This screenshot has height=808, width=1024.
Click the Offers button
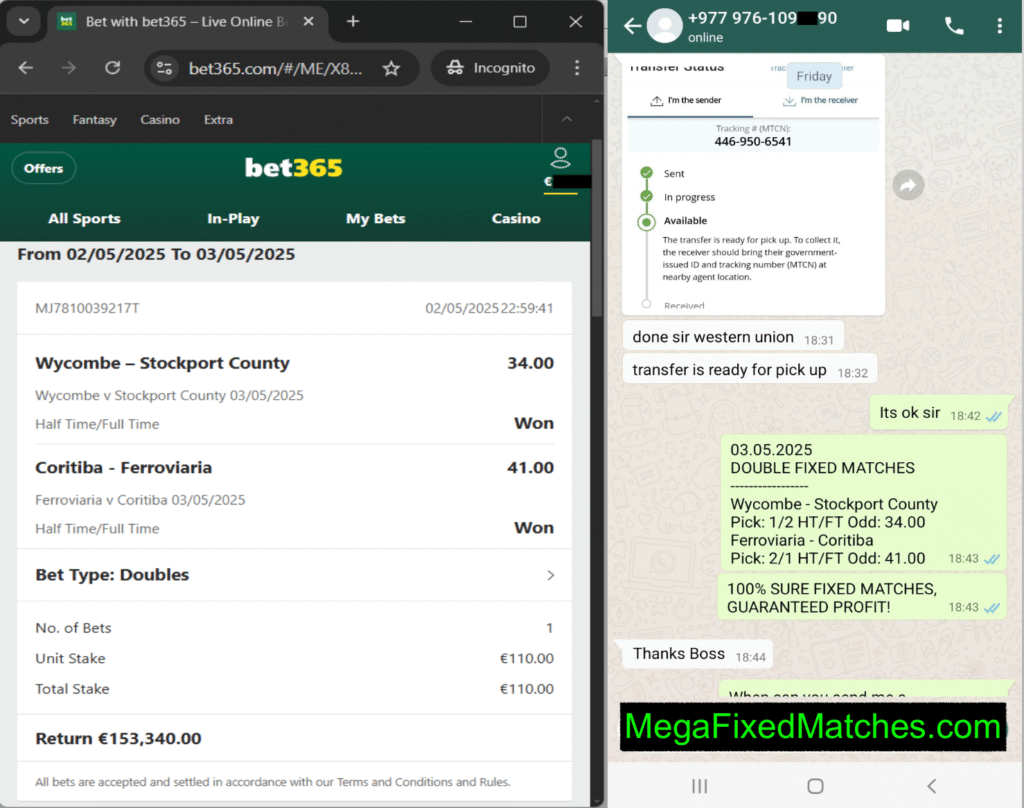pos(44,168)
